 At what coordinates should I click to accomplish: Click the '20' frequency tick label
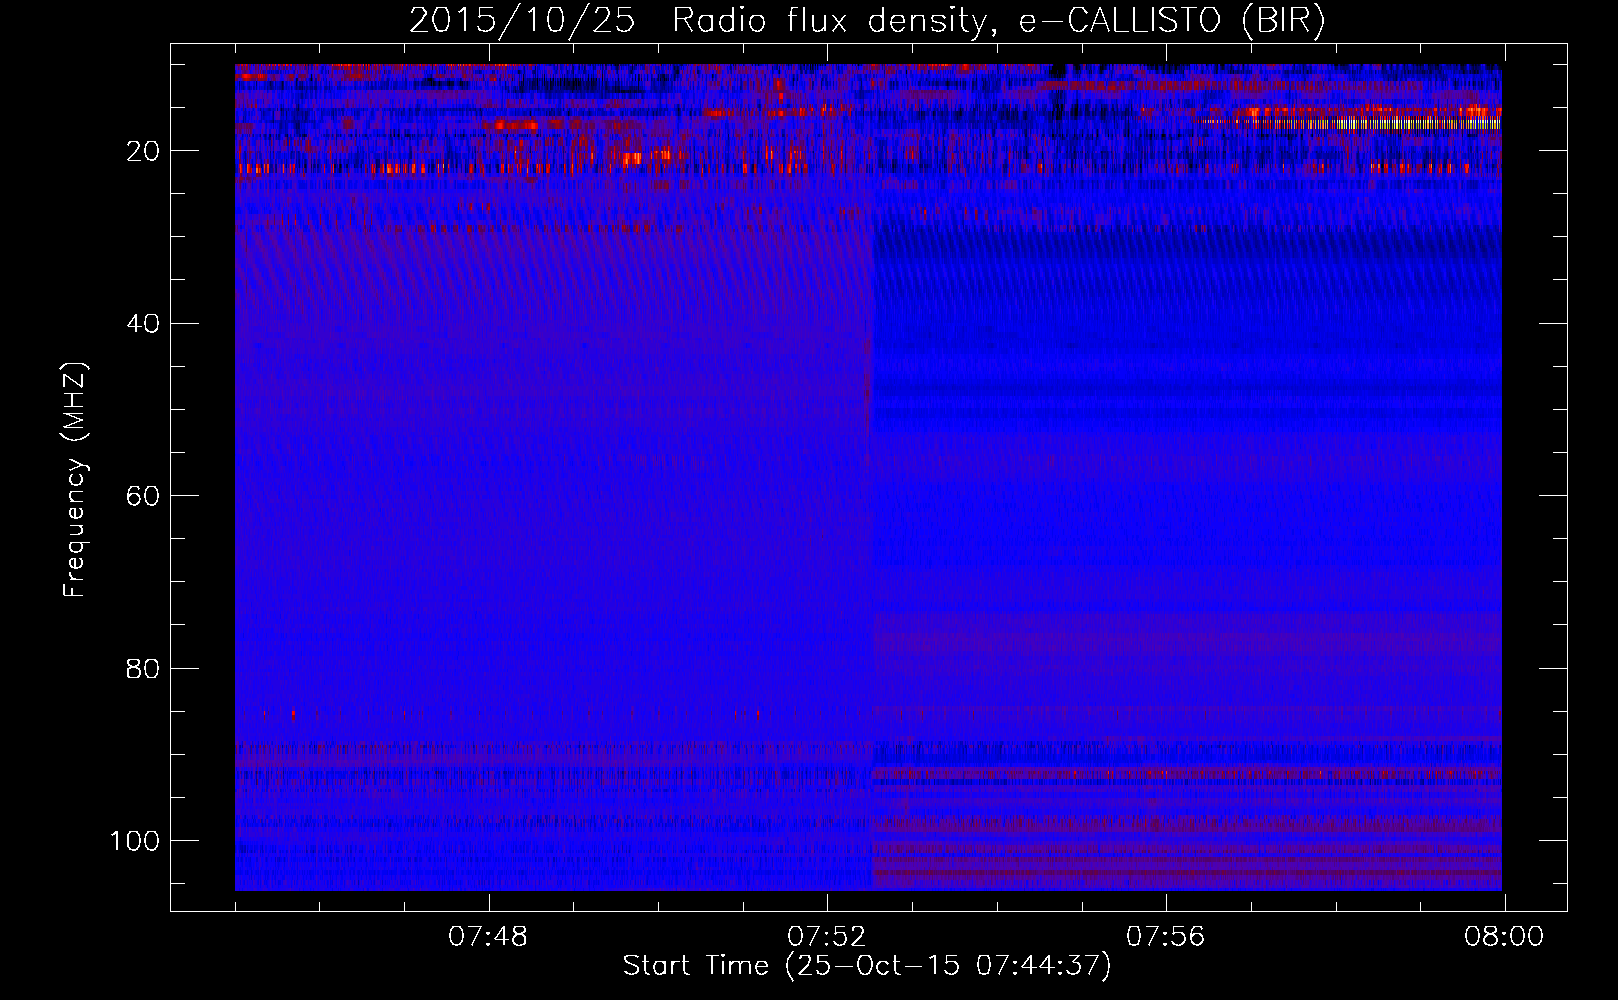tap(143, 151)
